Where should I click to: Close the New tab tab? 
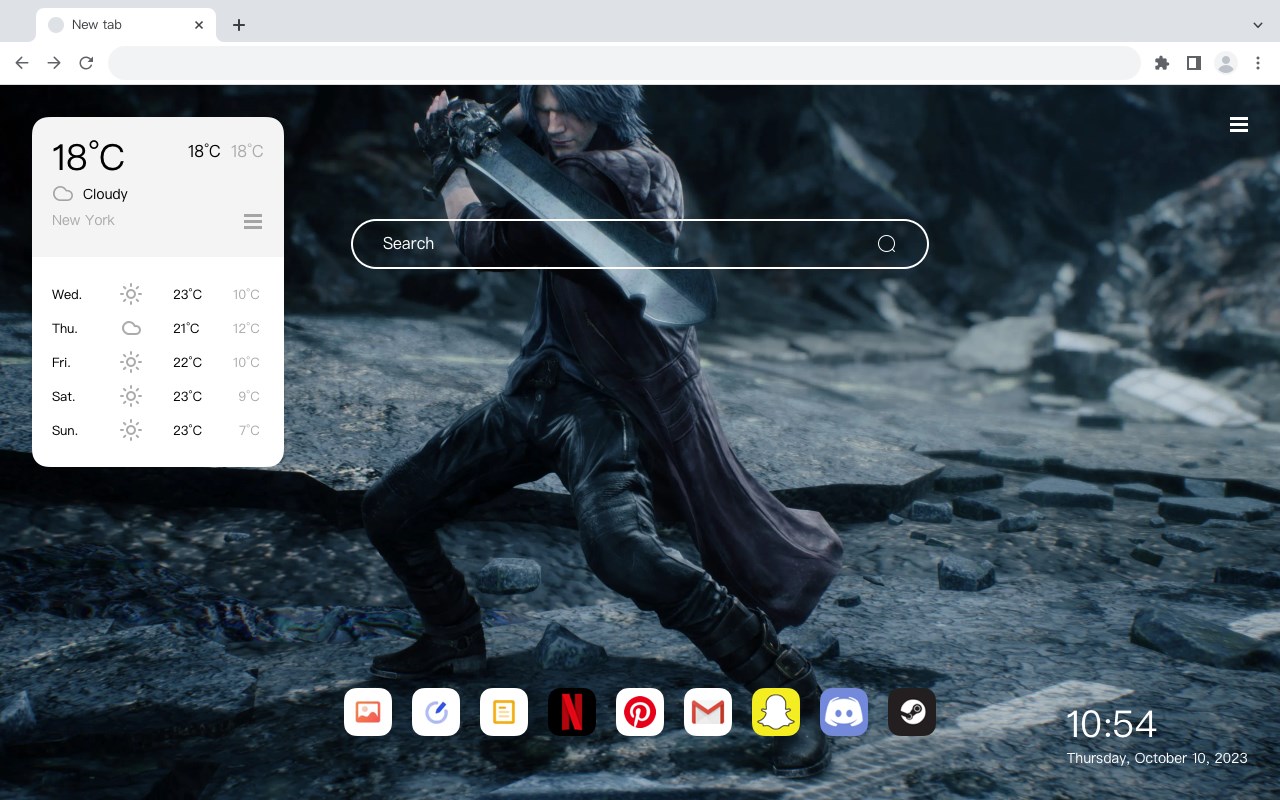(x=199, y=25)
